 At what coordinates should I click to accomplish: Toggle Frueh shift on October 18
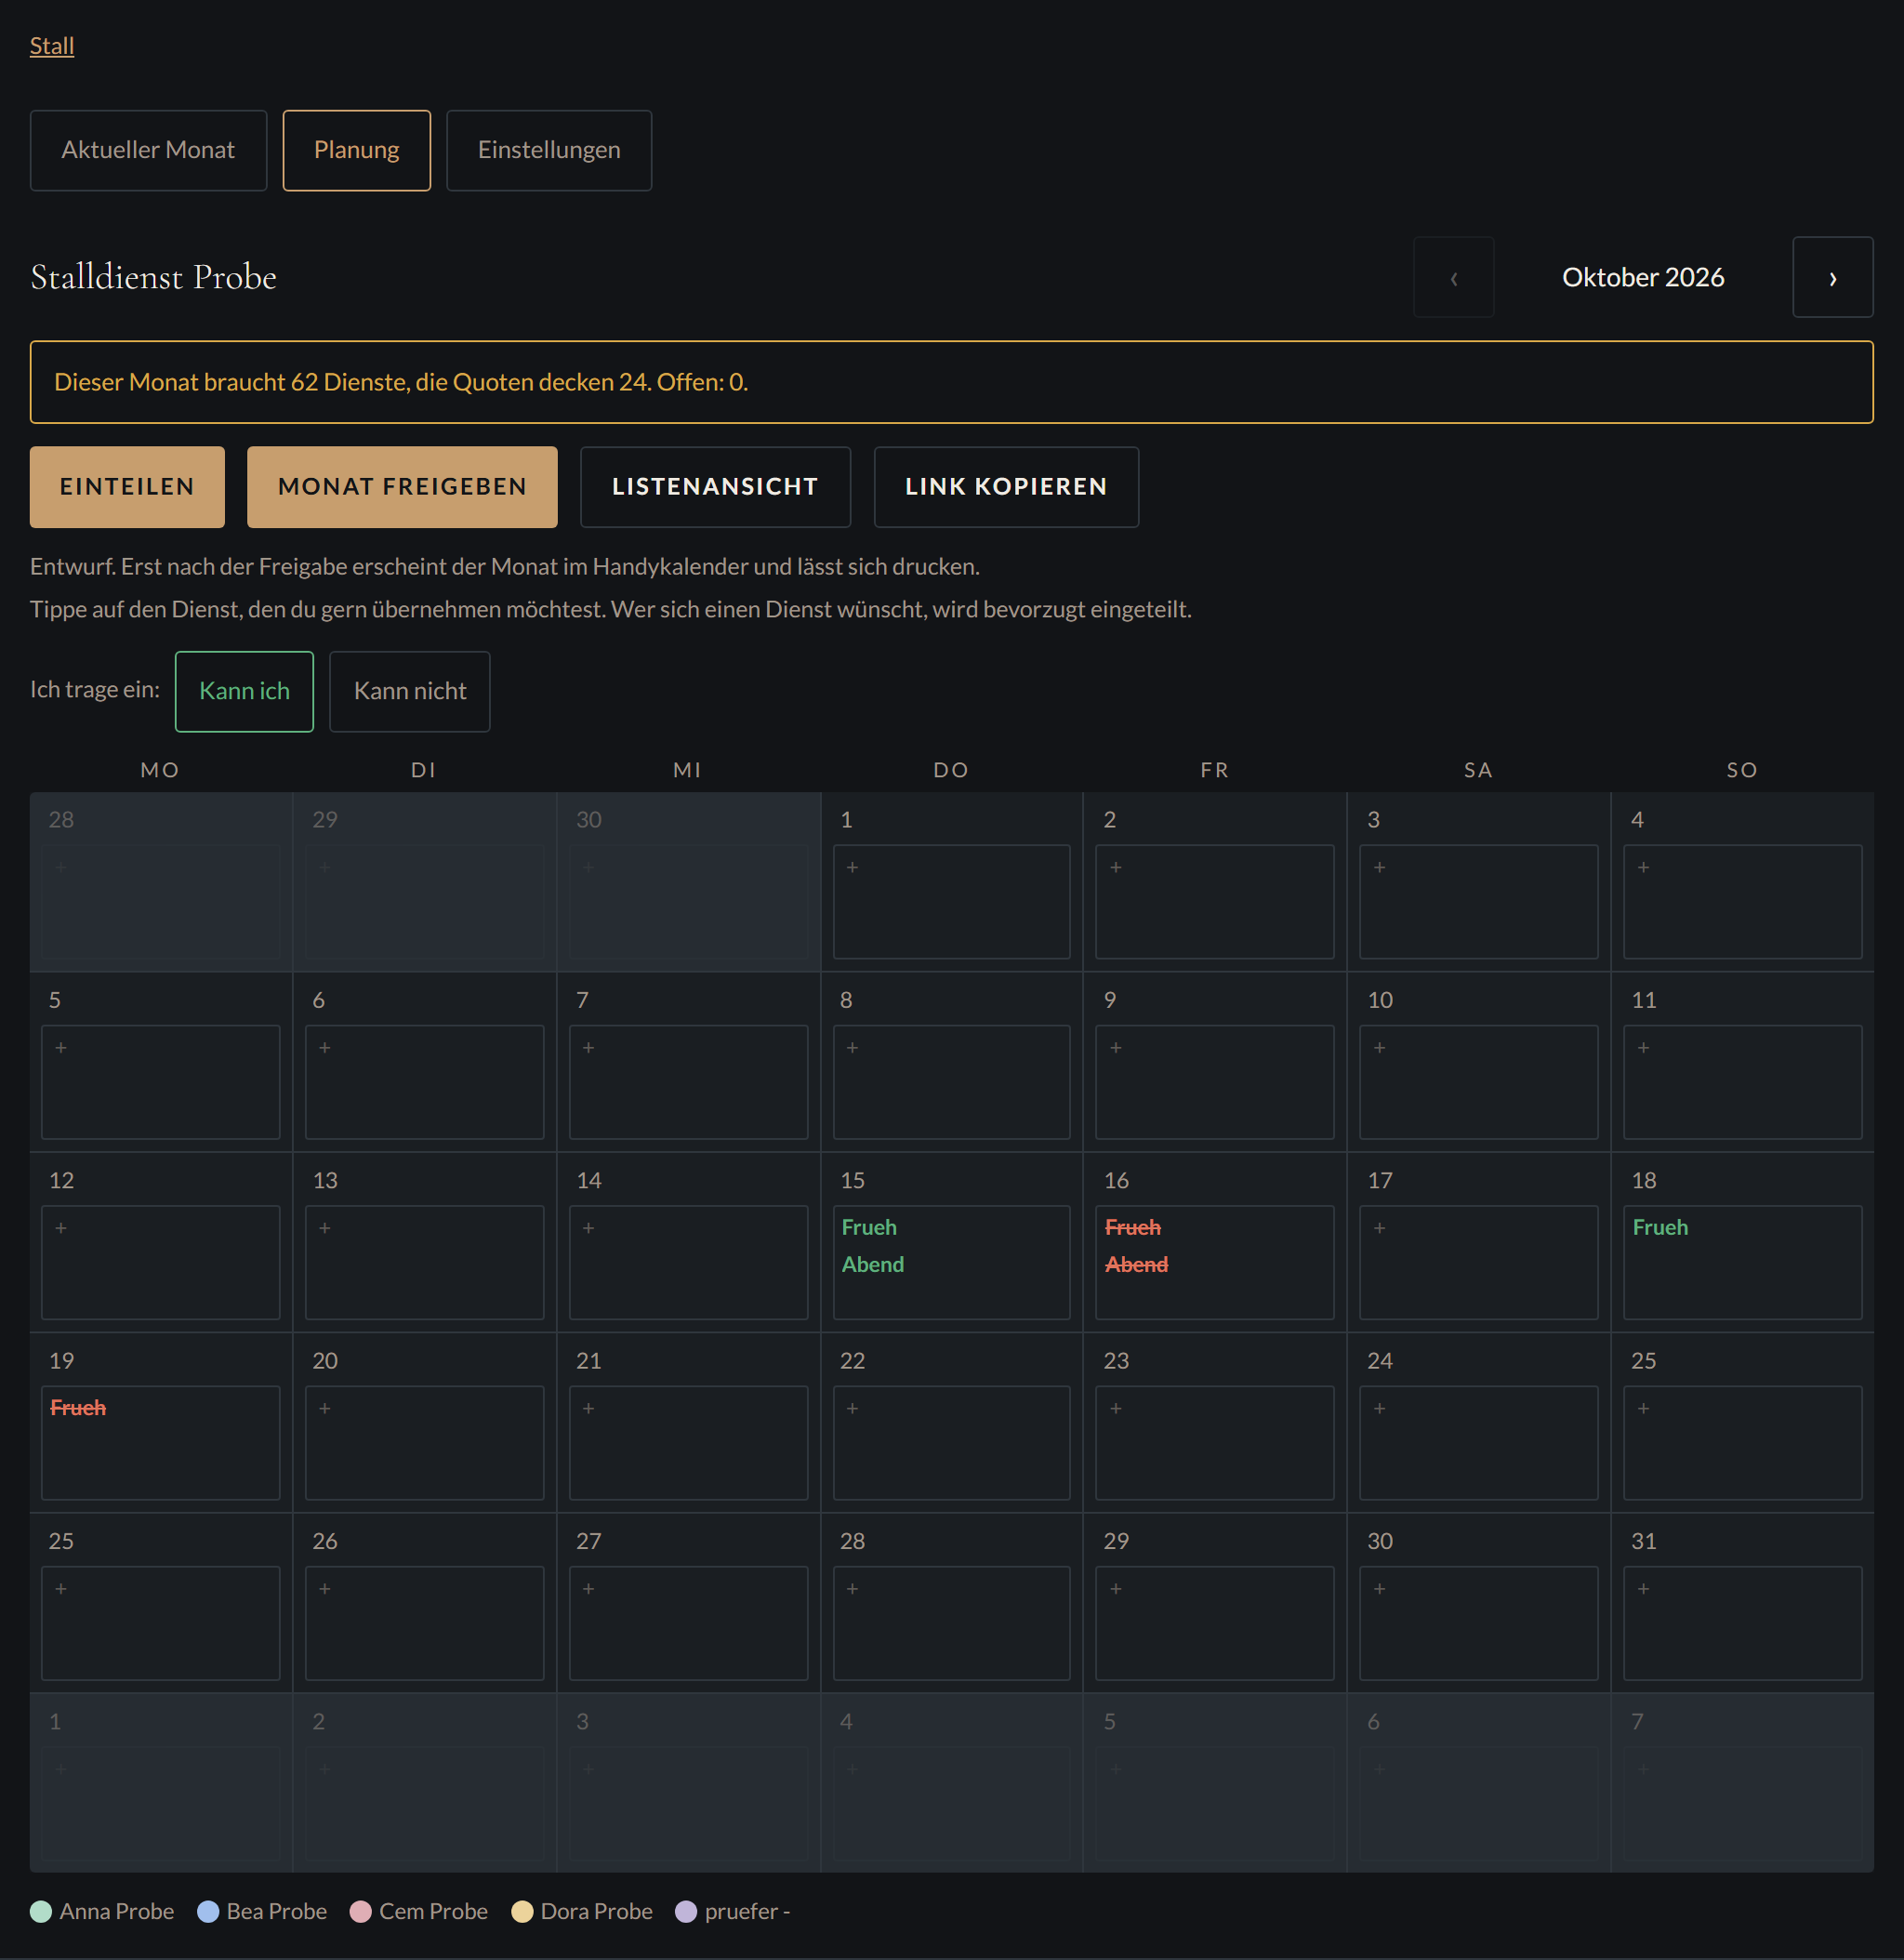(x=1660, y=1228)
